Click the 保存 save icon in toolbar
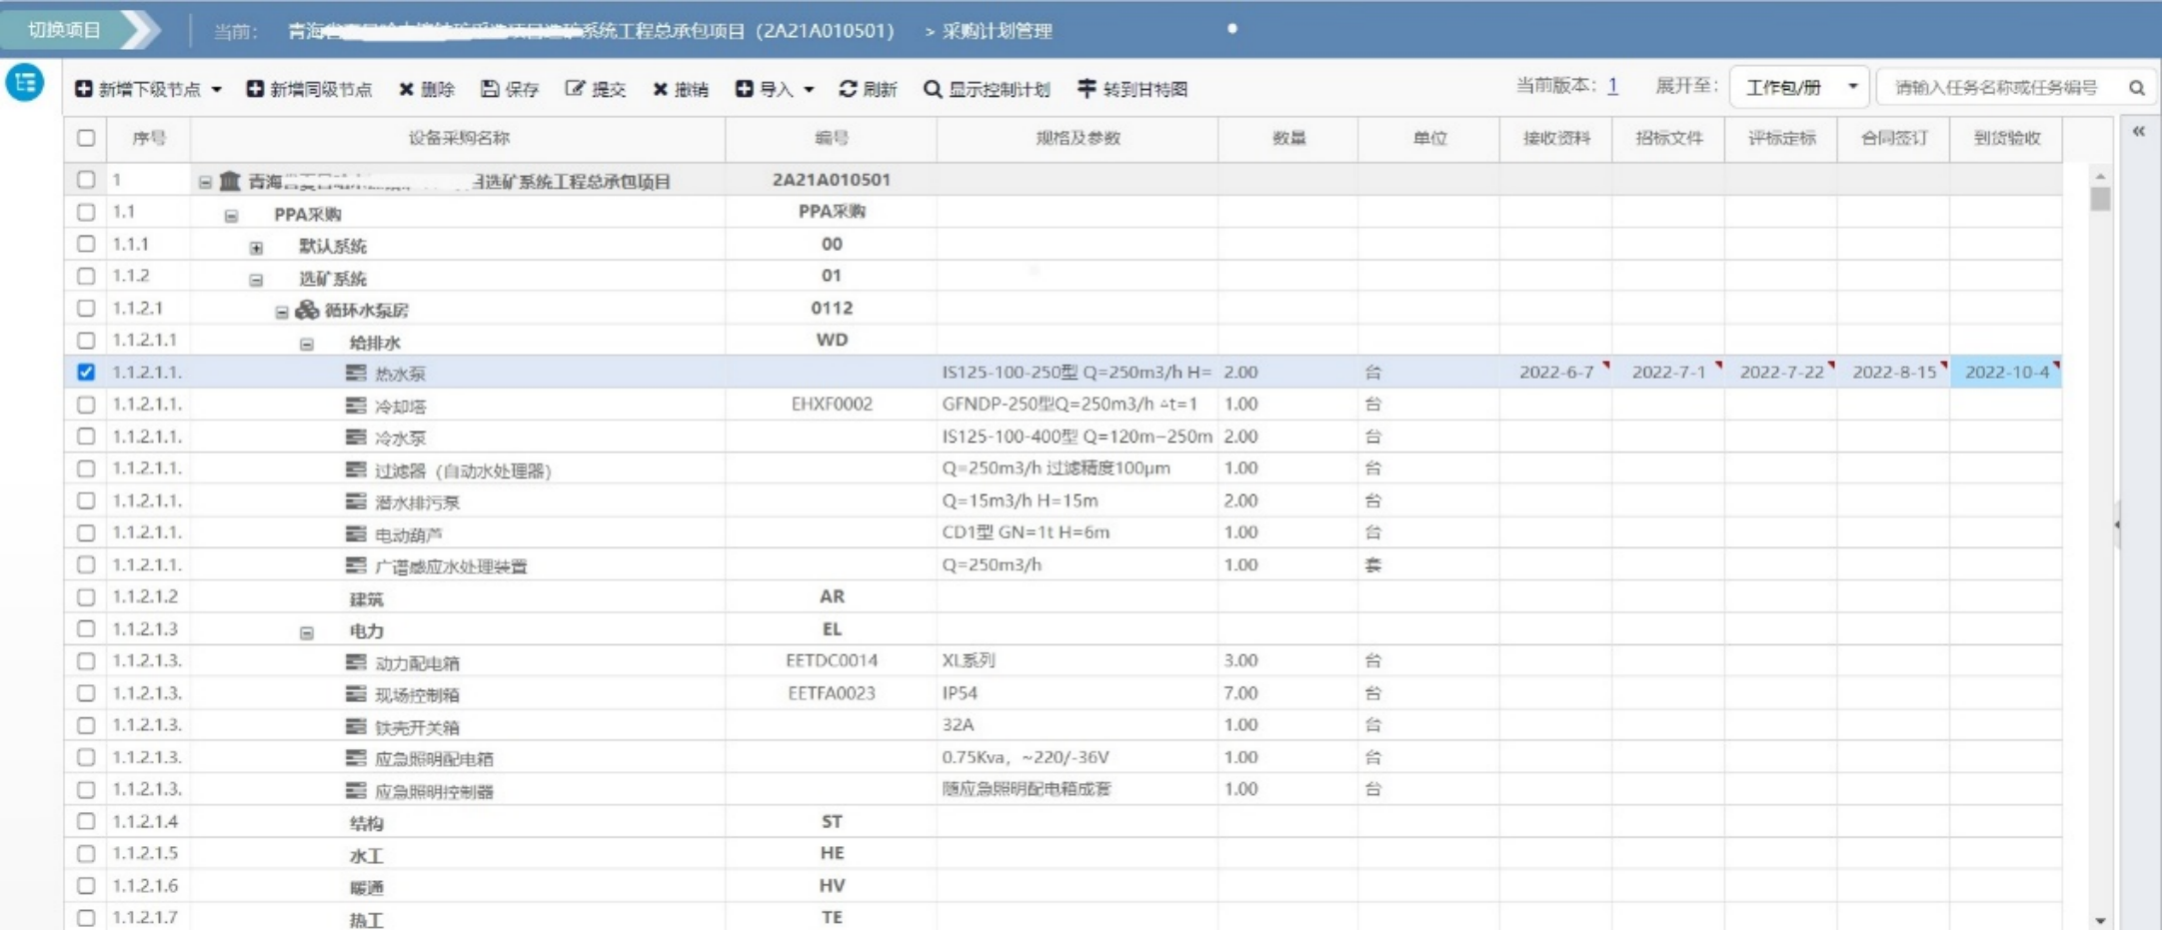This screenshot has width=2164, height=932. coord(490,89)
